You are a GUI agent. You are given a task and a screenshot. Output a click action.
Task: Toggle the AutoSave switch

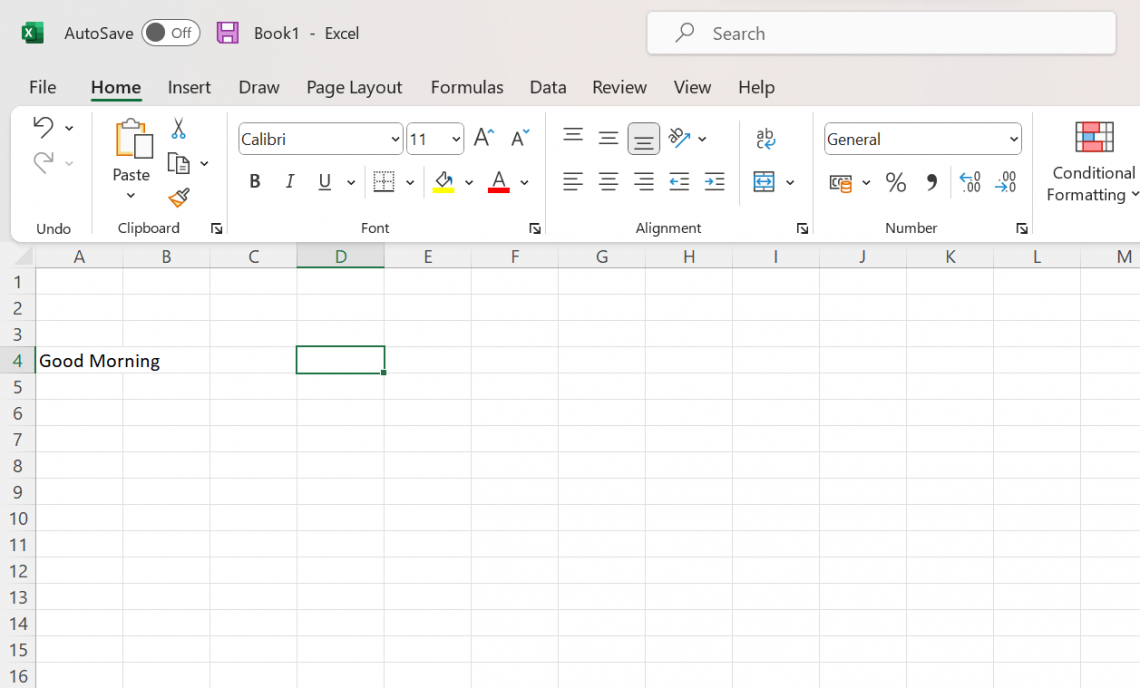(x=170, y=33)
